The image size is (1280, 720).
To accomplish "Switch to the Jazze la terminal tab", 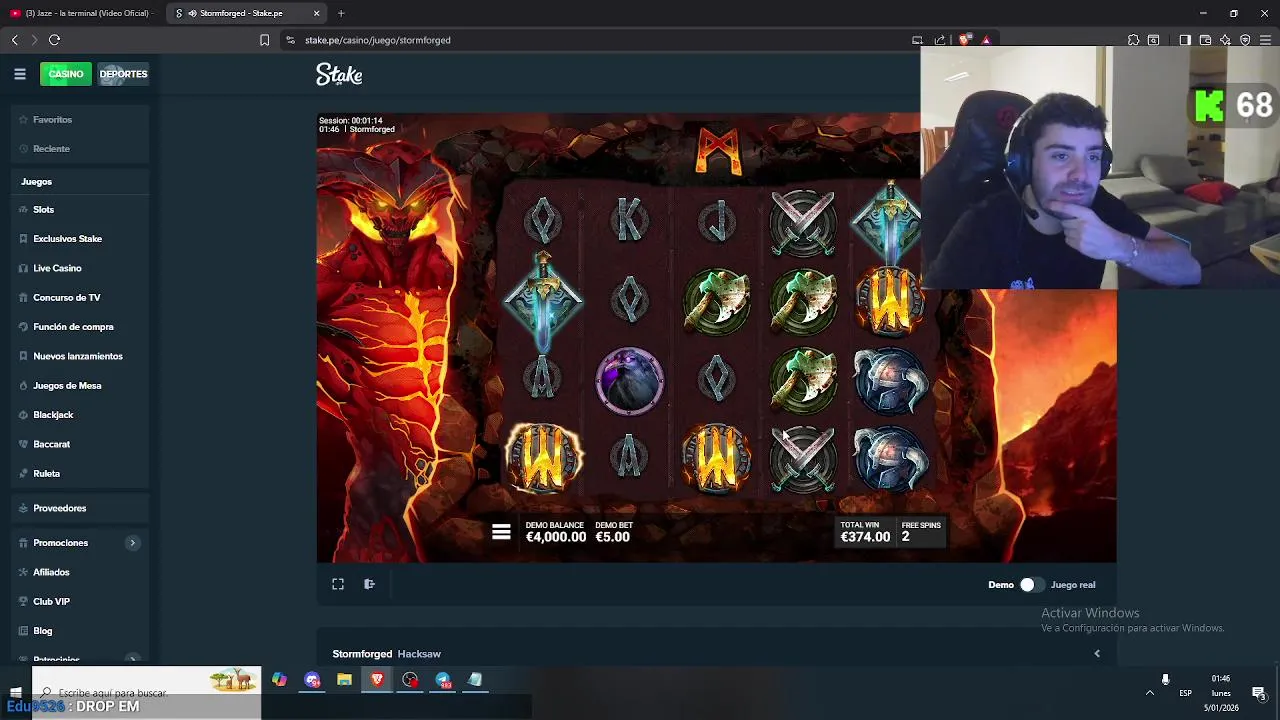I will [x=83, y=13].
